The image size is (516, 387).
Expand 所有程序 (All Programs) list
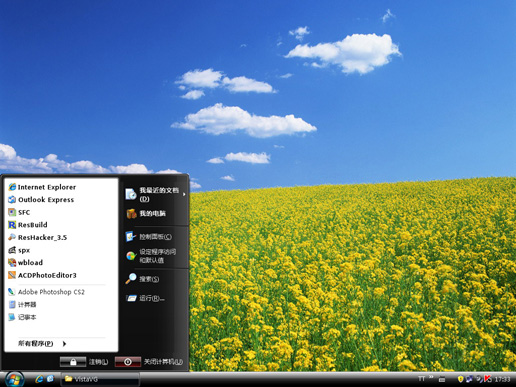42,343
